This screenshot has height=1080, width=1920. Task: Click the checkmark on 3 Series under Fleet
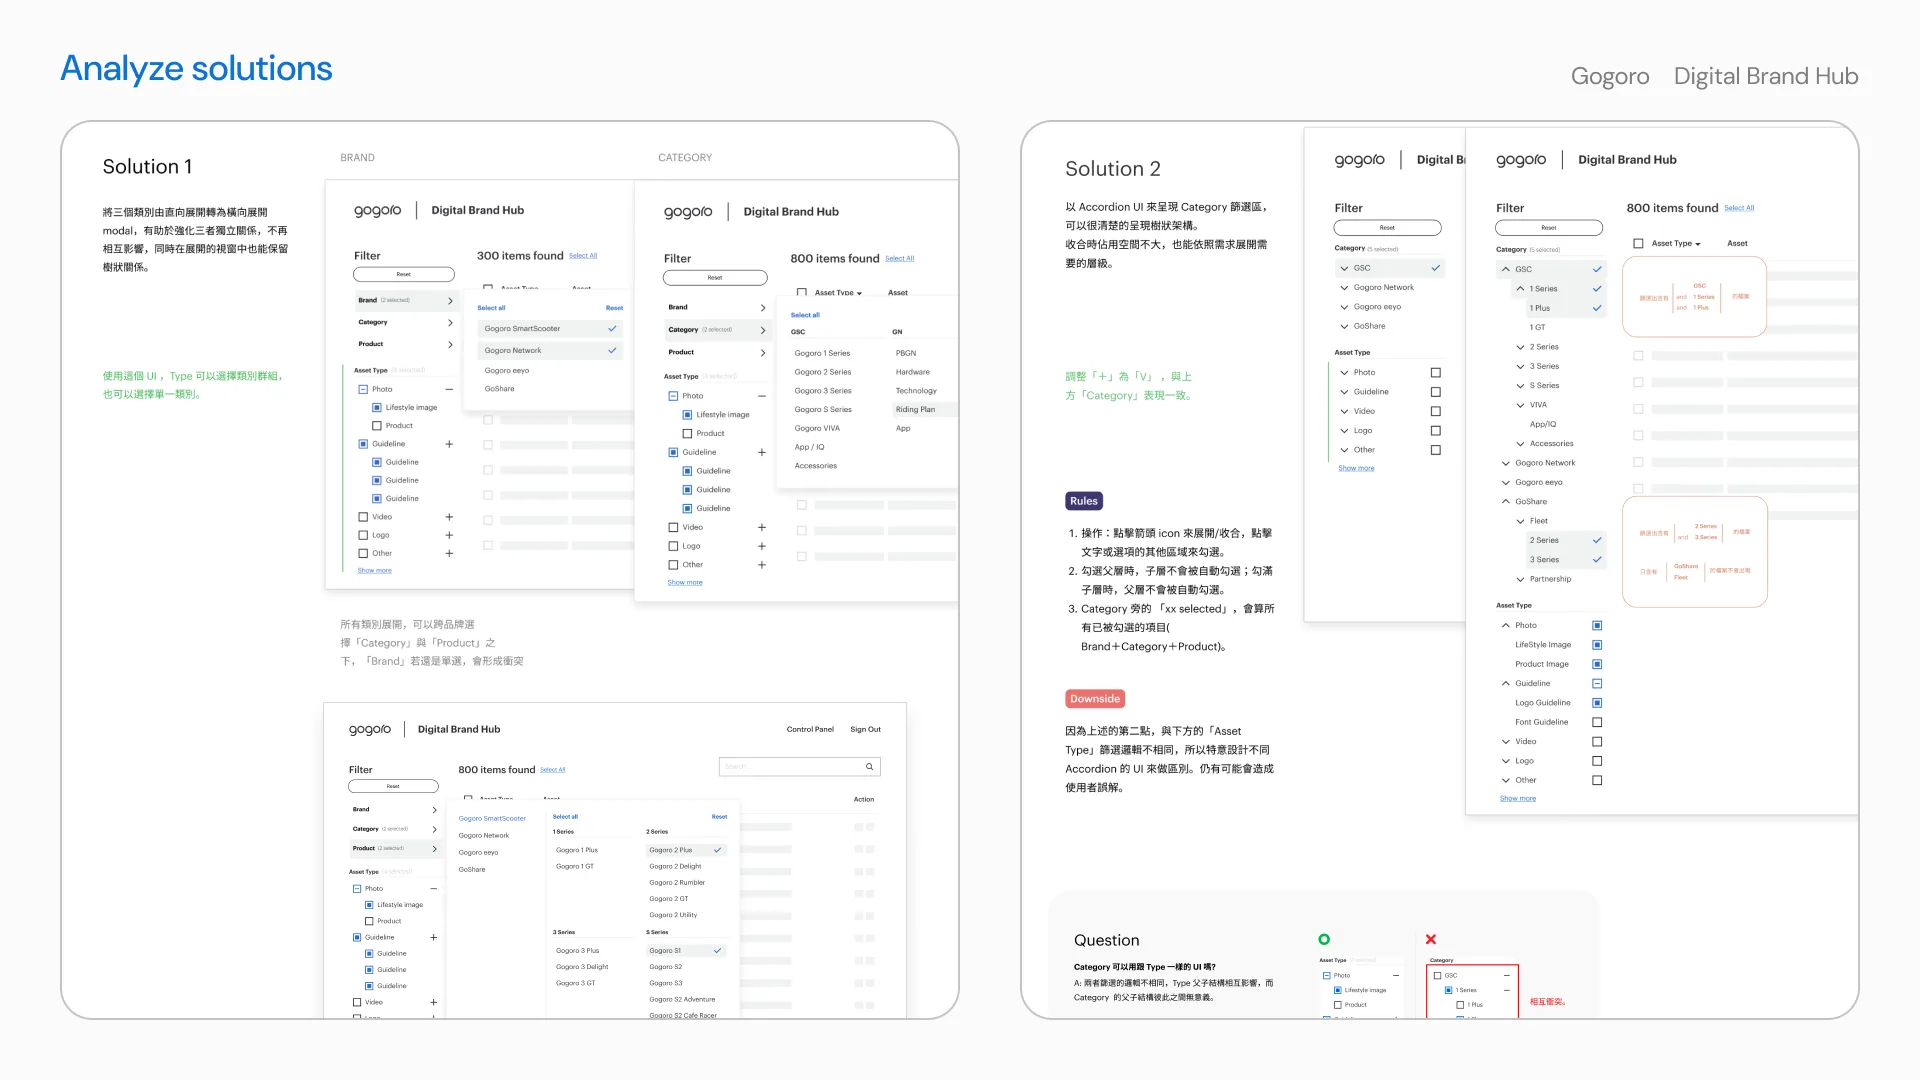[1597, 560]
